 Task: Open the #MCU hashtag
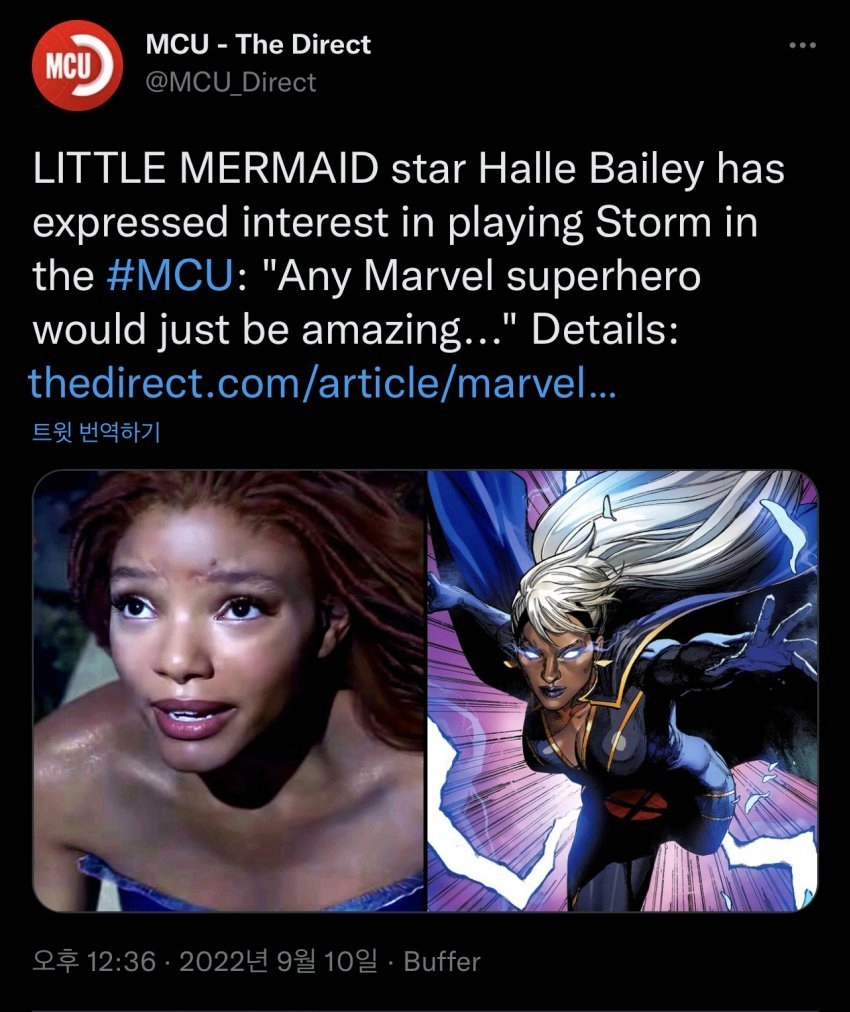(170, 276)
